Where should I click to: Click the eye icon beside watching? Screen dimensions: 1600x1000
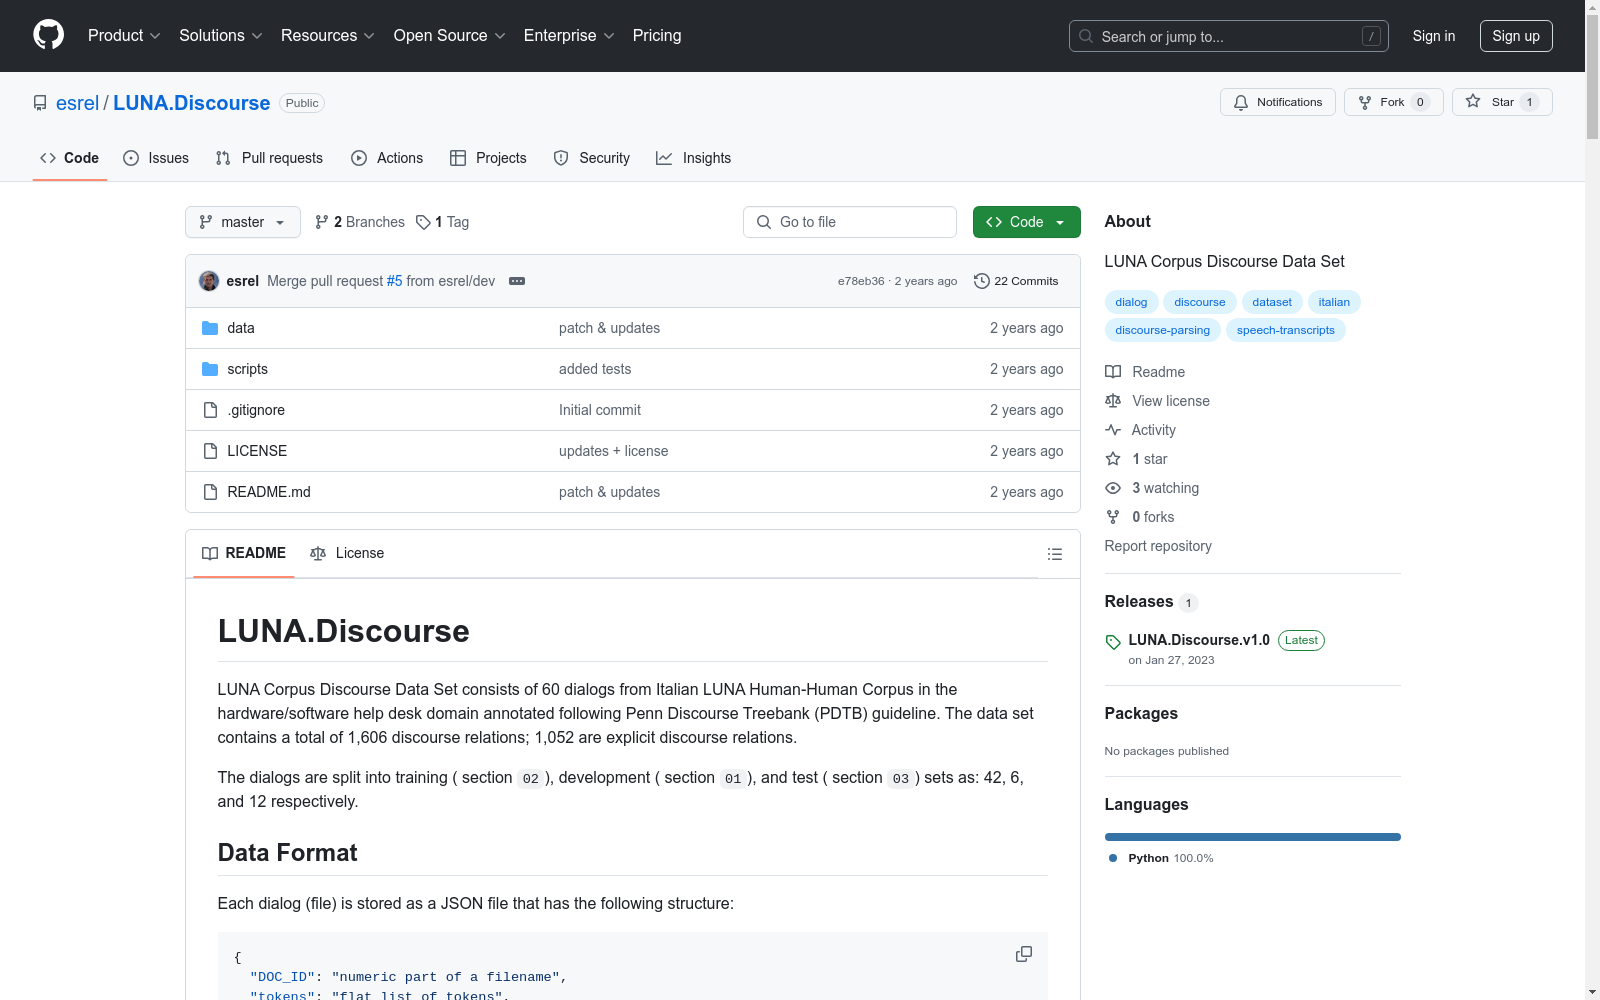(1113, 488)
